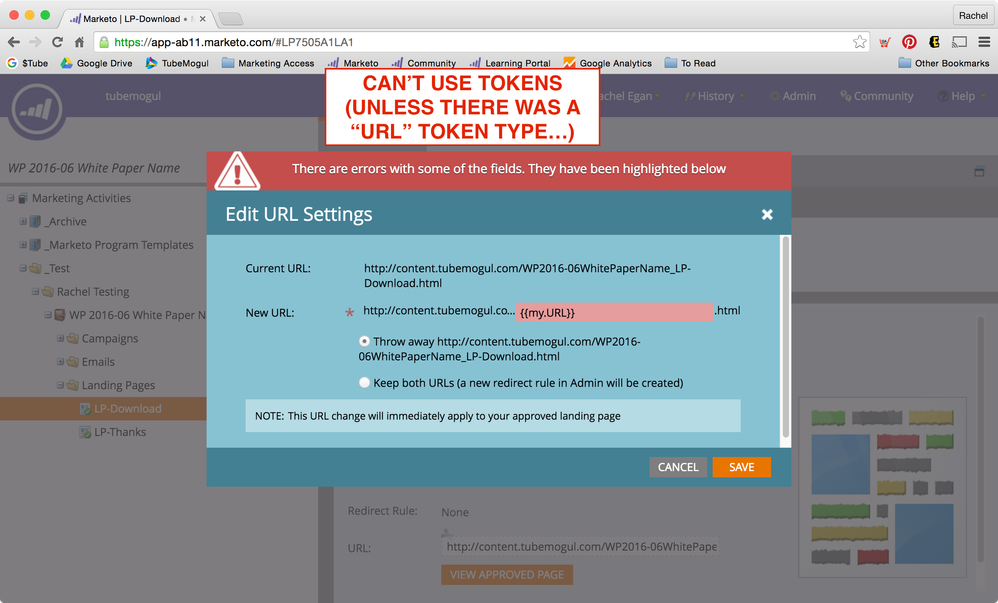Open To Read bookmarks folder

tap(690, 63)
